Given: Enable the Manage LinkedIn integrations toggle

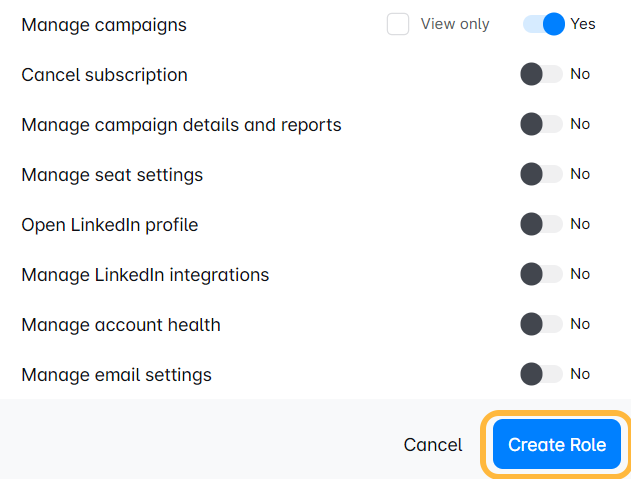Looking at the screenshot, I should (541, 274).
